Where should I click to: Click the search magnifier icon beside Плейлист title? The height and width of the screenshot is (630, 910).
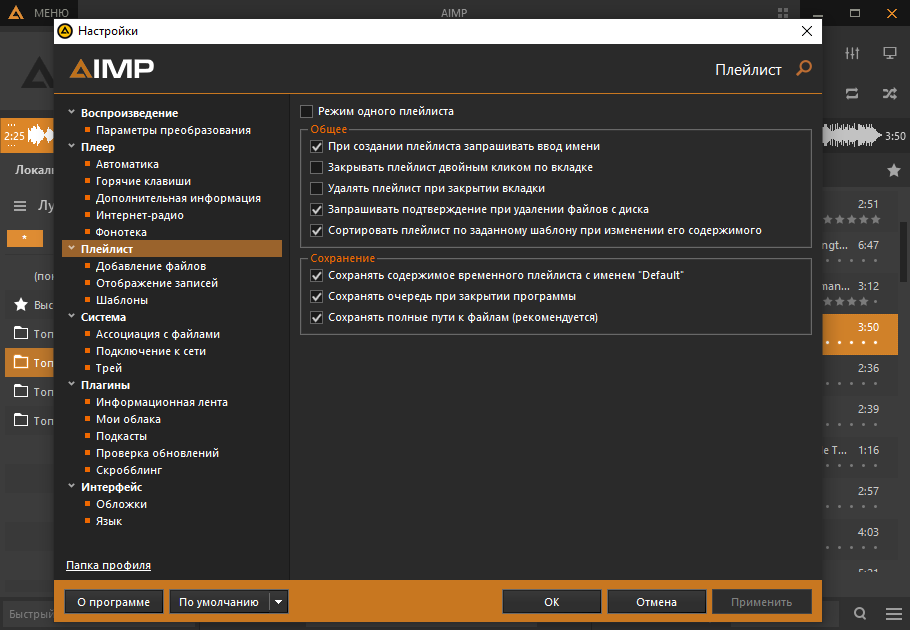coord(804,68)
